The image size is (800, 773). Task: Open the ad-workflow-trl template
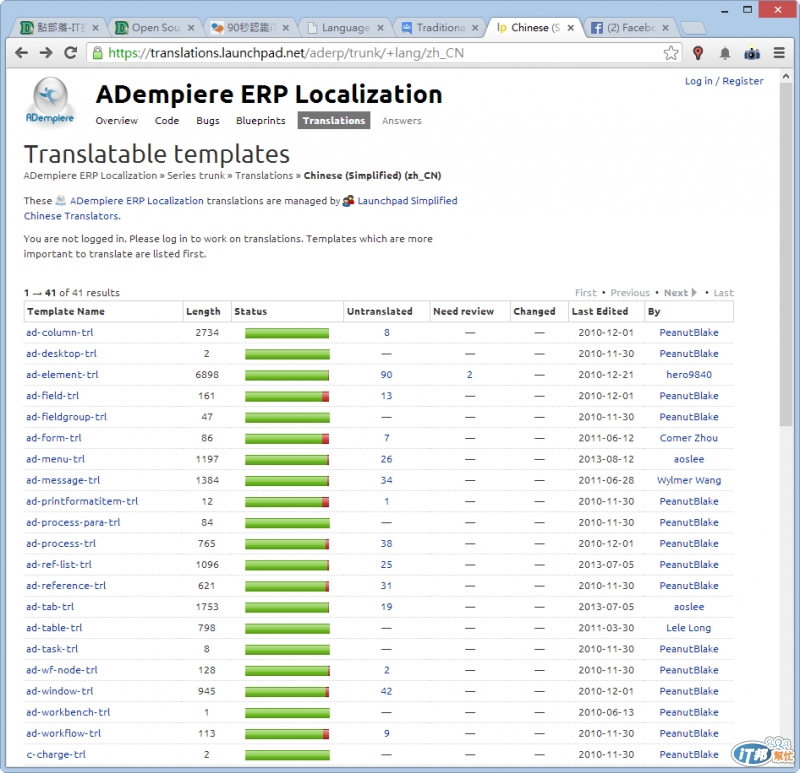tap(64, 733)
